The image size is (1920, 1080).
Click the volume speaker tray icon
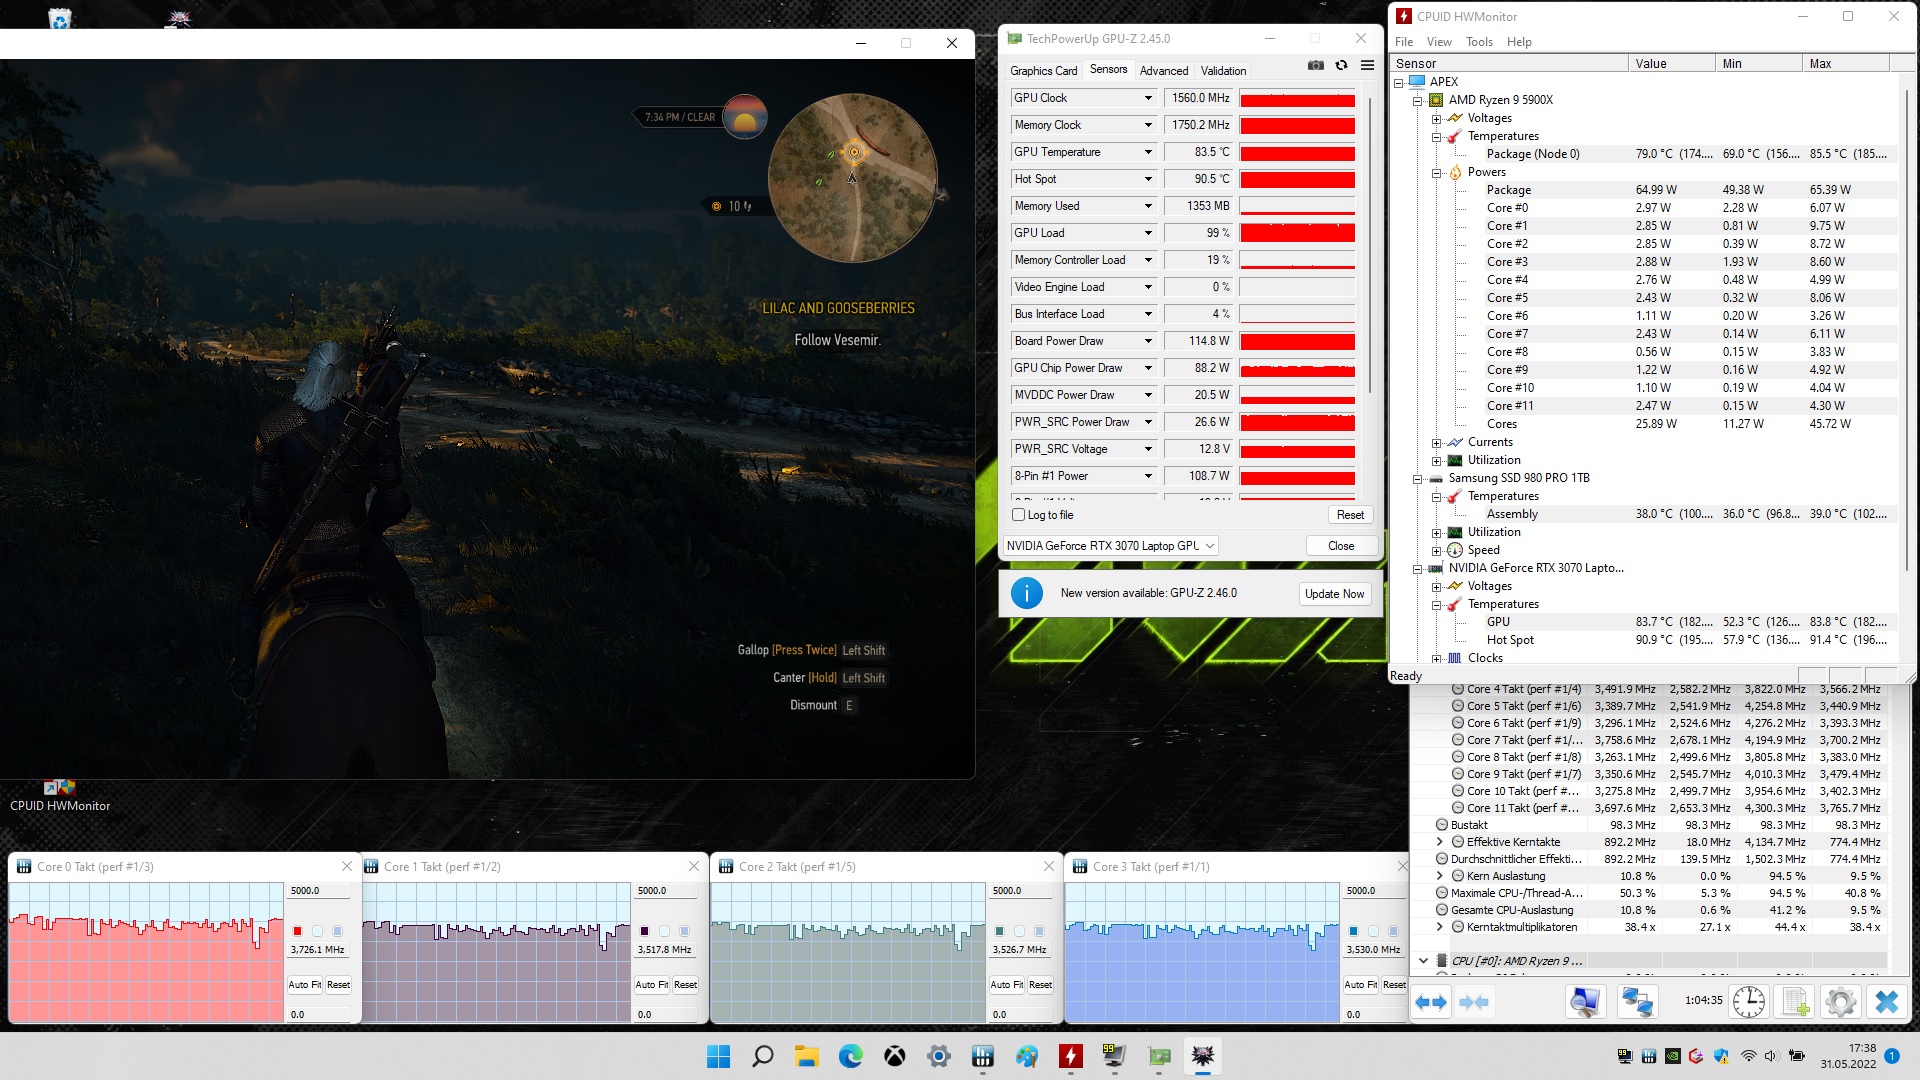[x=1771, y=1056]
